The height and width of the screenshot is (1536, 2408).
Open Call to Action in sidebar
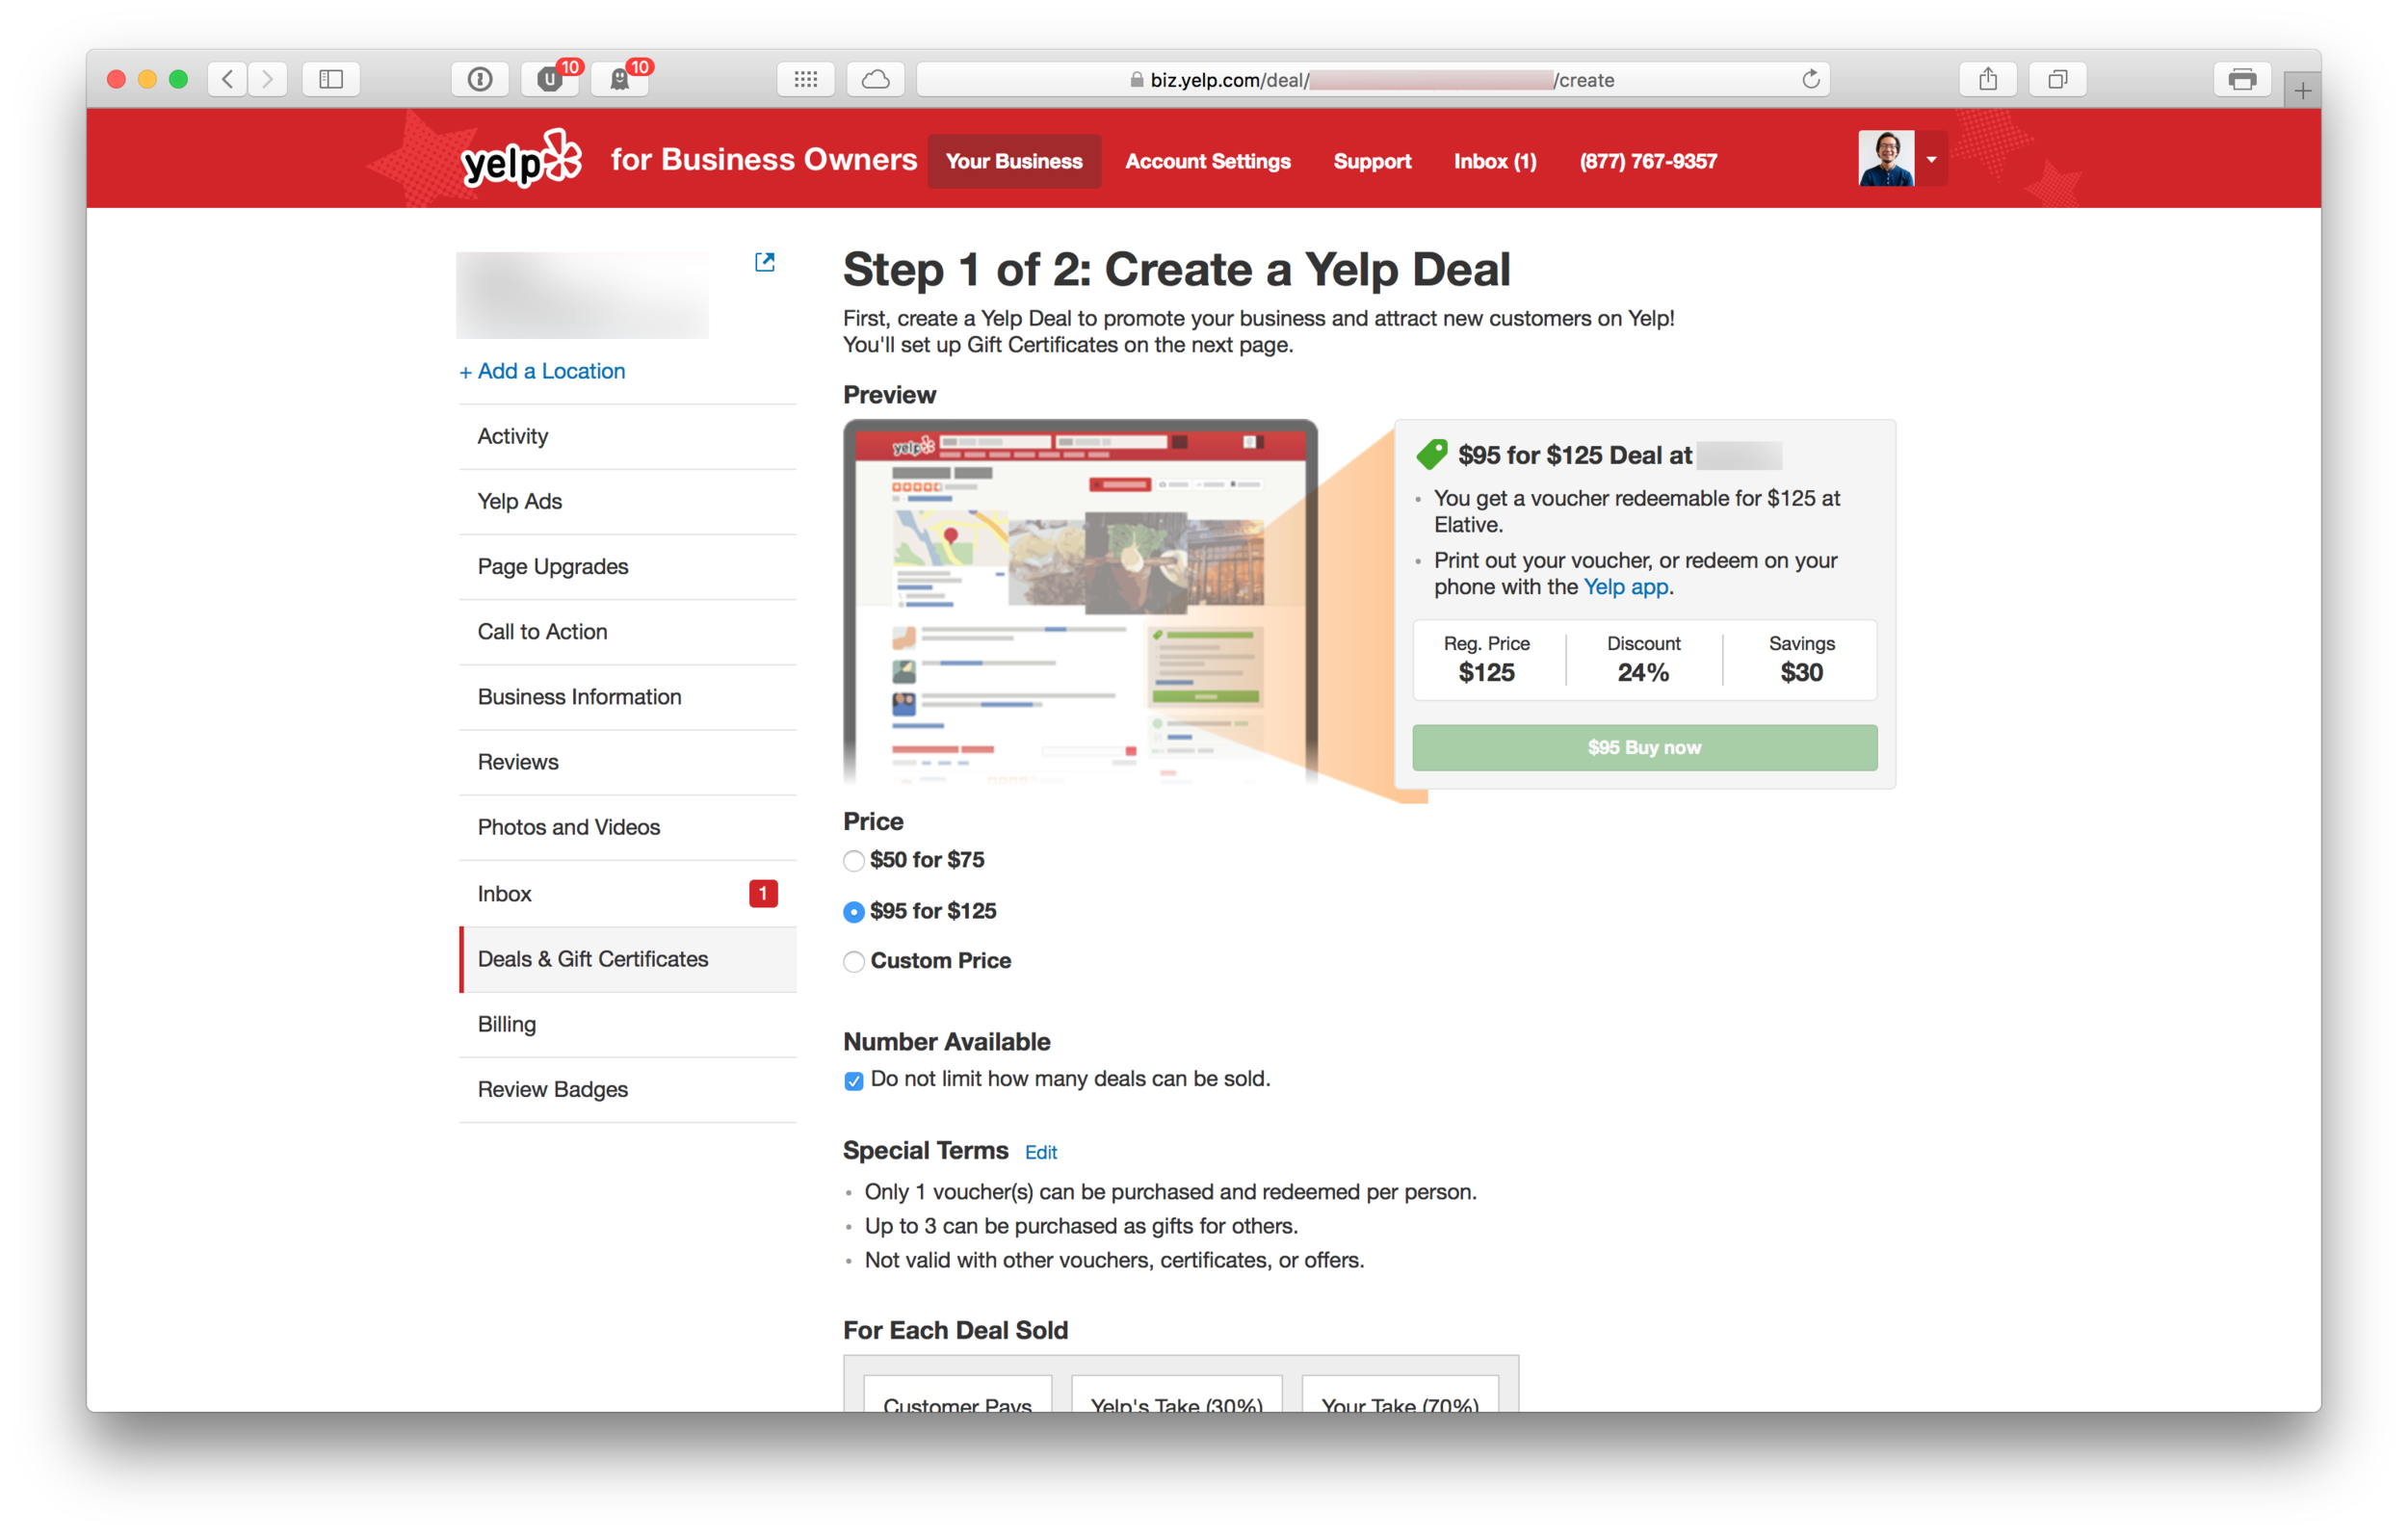[628, 632]
